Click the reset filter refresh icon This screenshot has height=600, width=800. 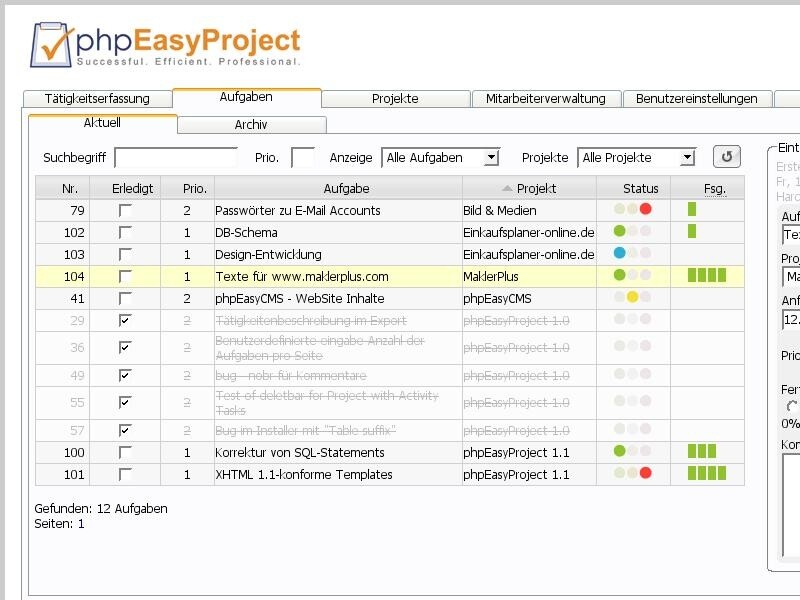coord(727,157)
